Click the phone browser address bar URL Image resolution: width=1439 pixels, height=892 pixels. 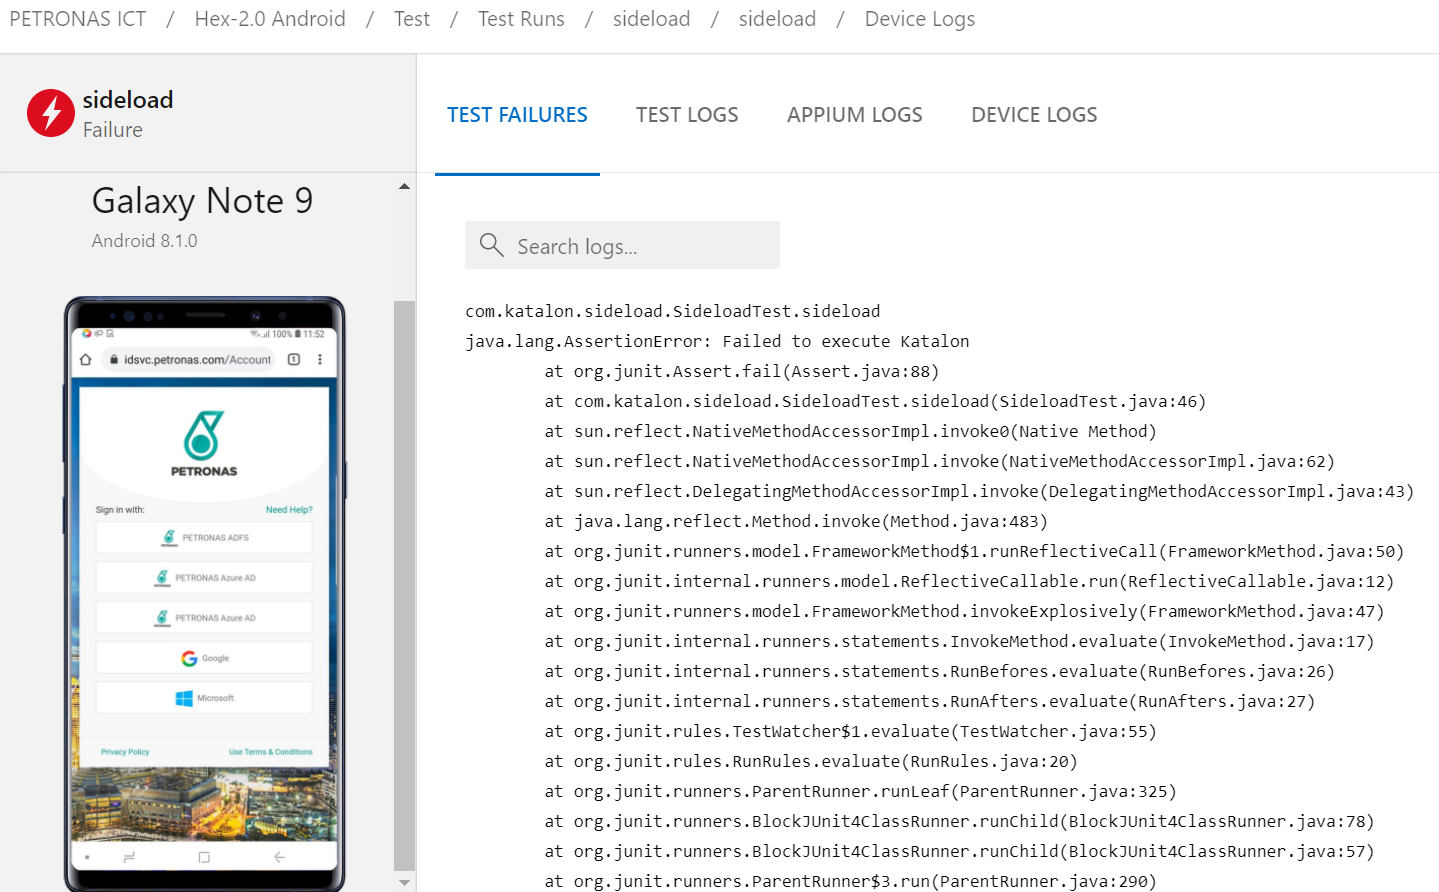197,360
